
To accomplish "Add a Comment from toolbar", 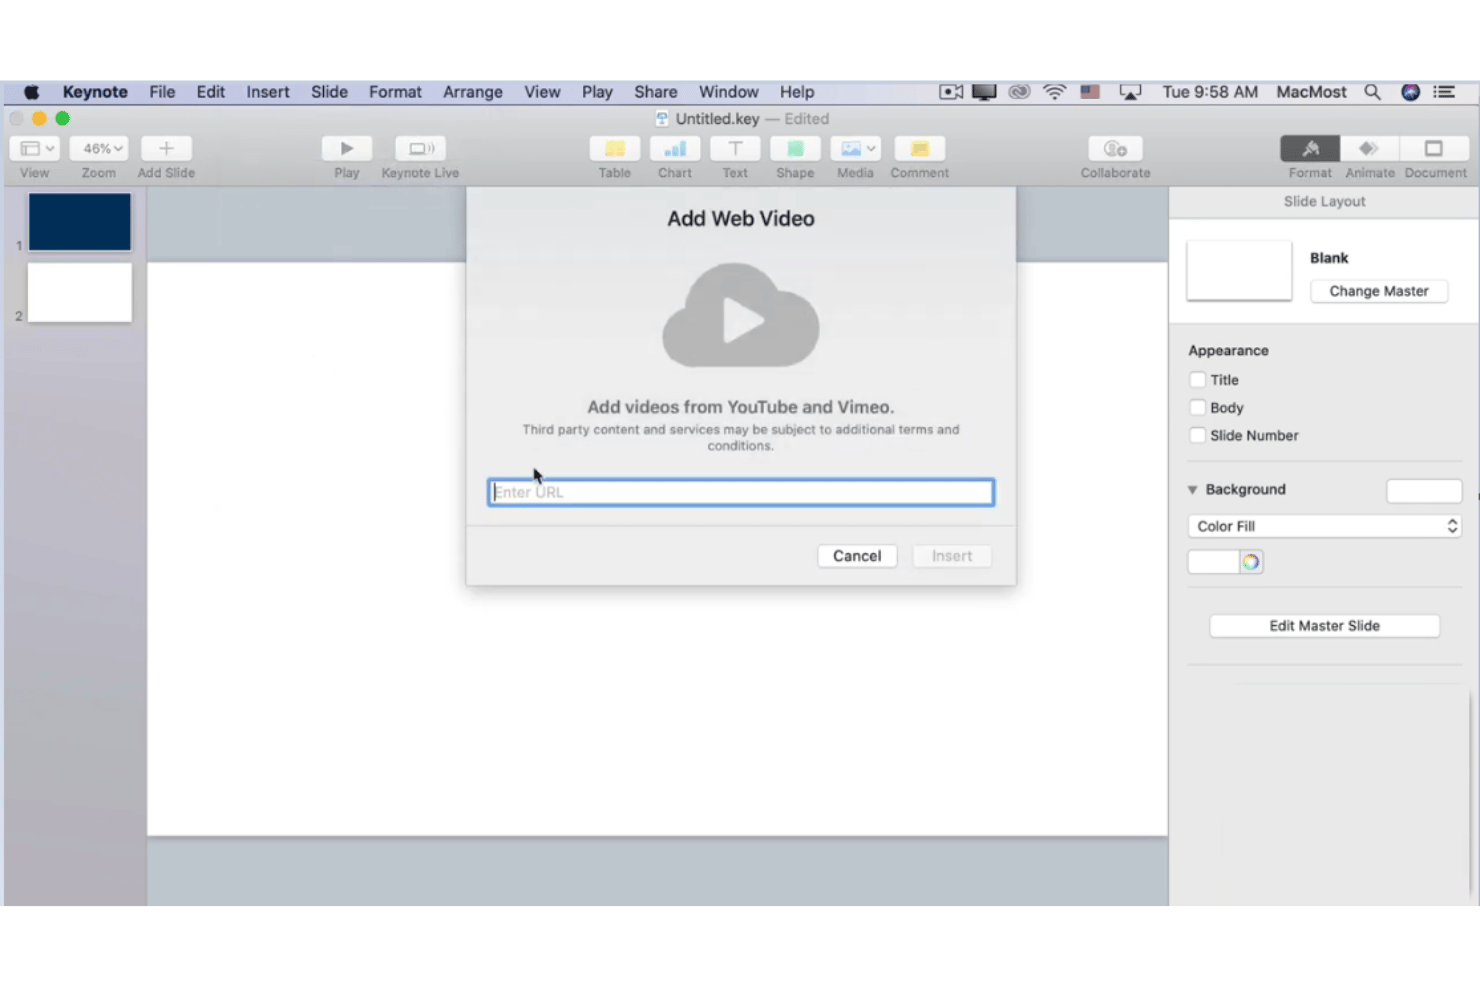I will coord(919,148).
